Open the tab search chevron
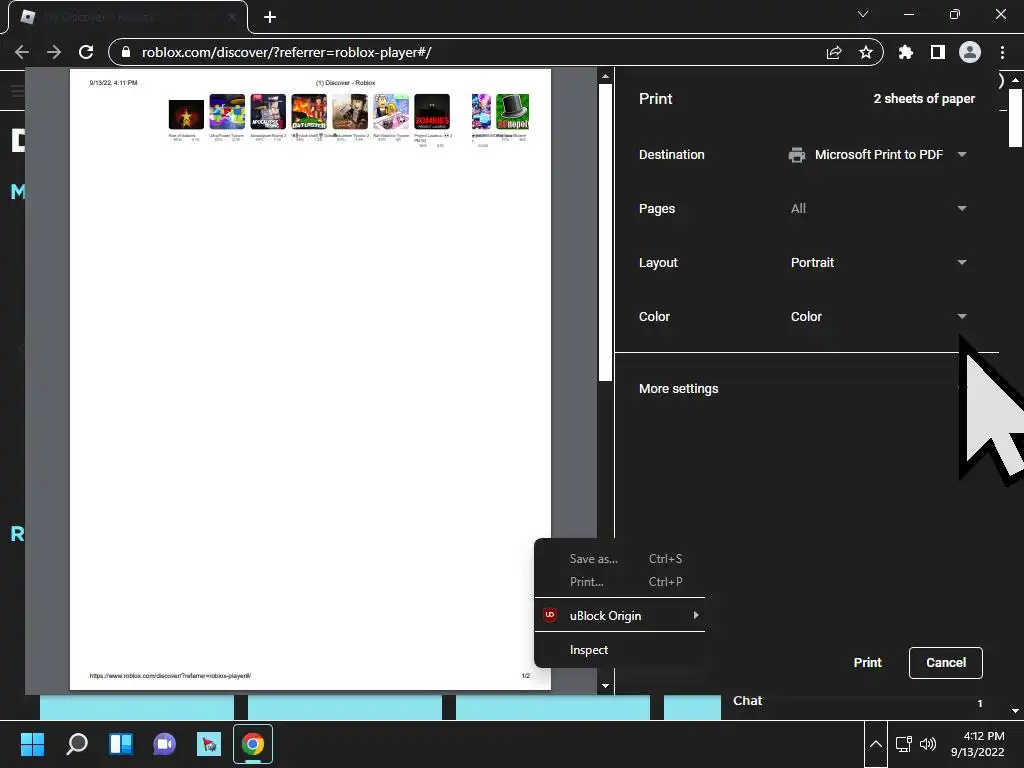This screenshot has height=768, width=1024. point(863,14)
